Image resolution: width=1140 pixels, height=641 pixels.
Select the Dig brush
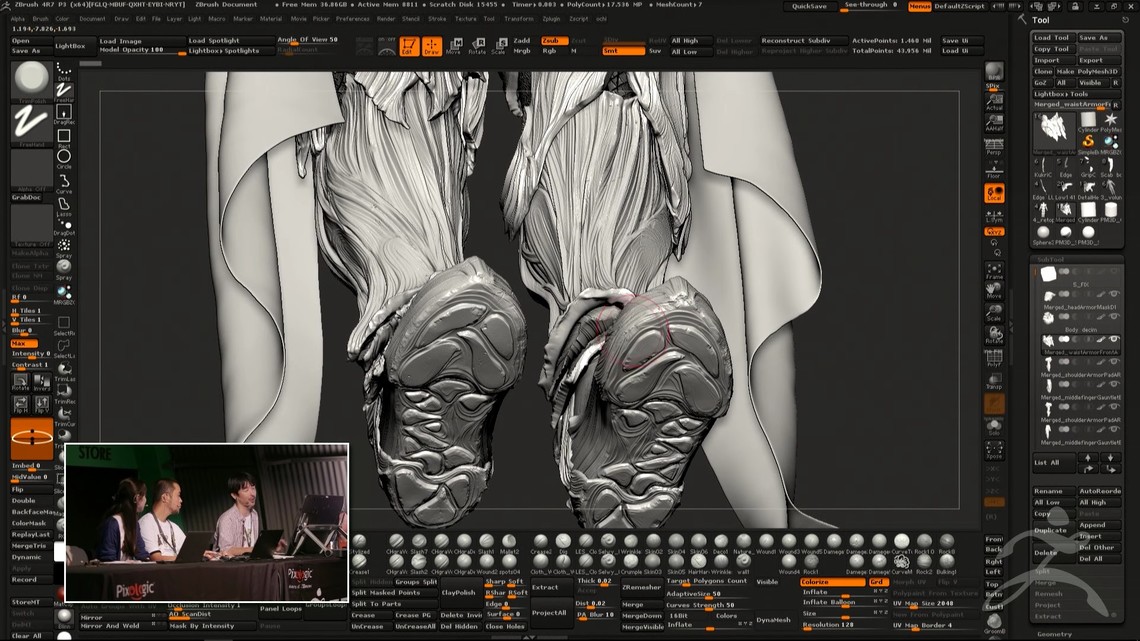coord(563,542)
